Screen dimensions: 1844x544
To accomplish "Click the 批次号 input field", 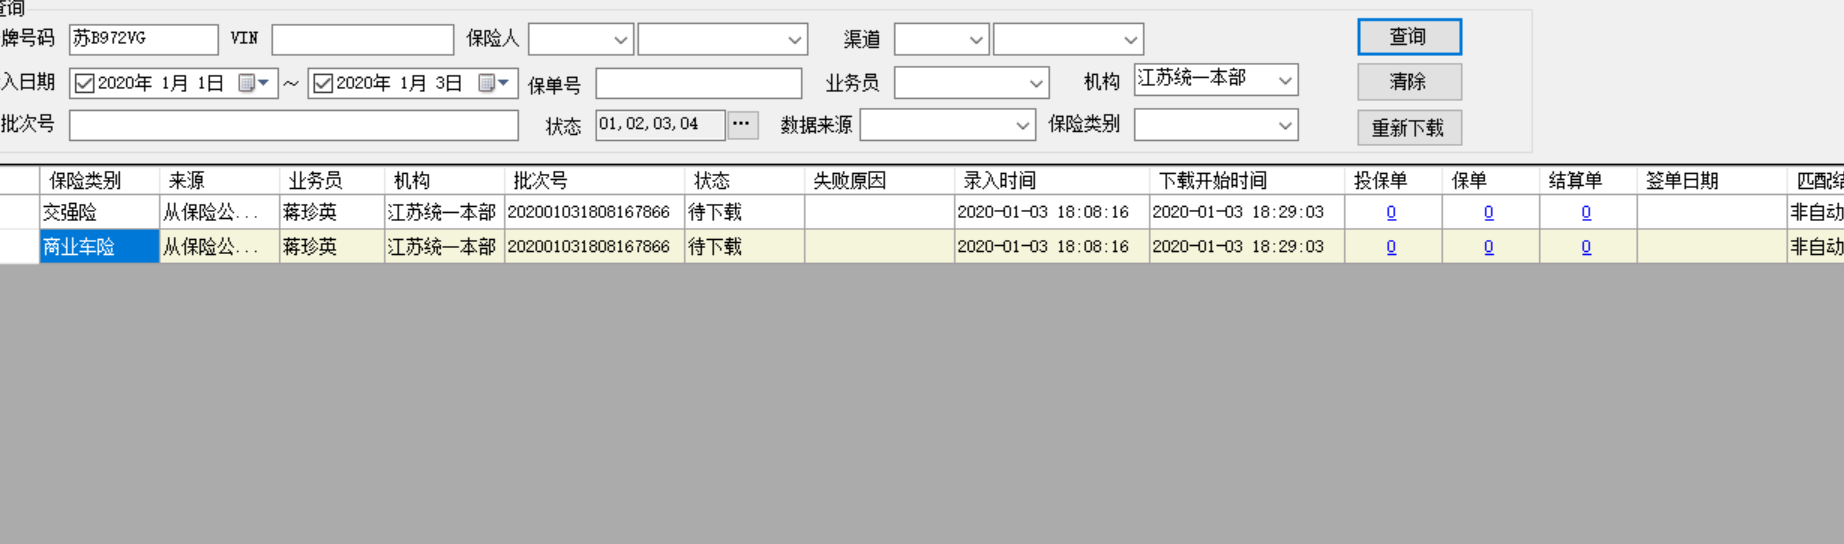I will tap(293, 125).
